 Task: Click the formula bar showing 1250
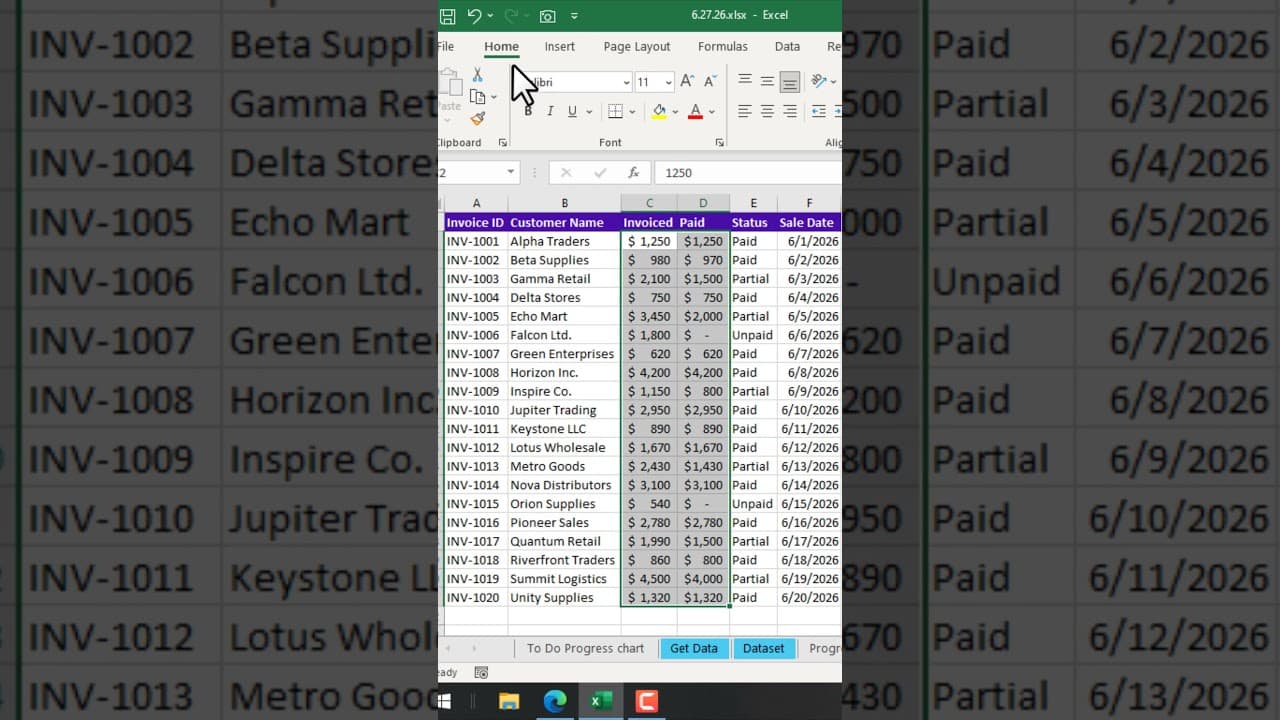tap(748, 172)
